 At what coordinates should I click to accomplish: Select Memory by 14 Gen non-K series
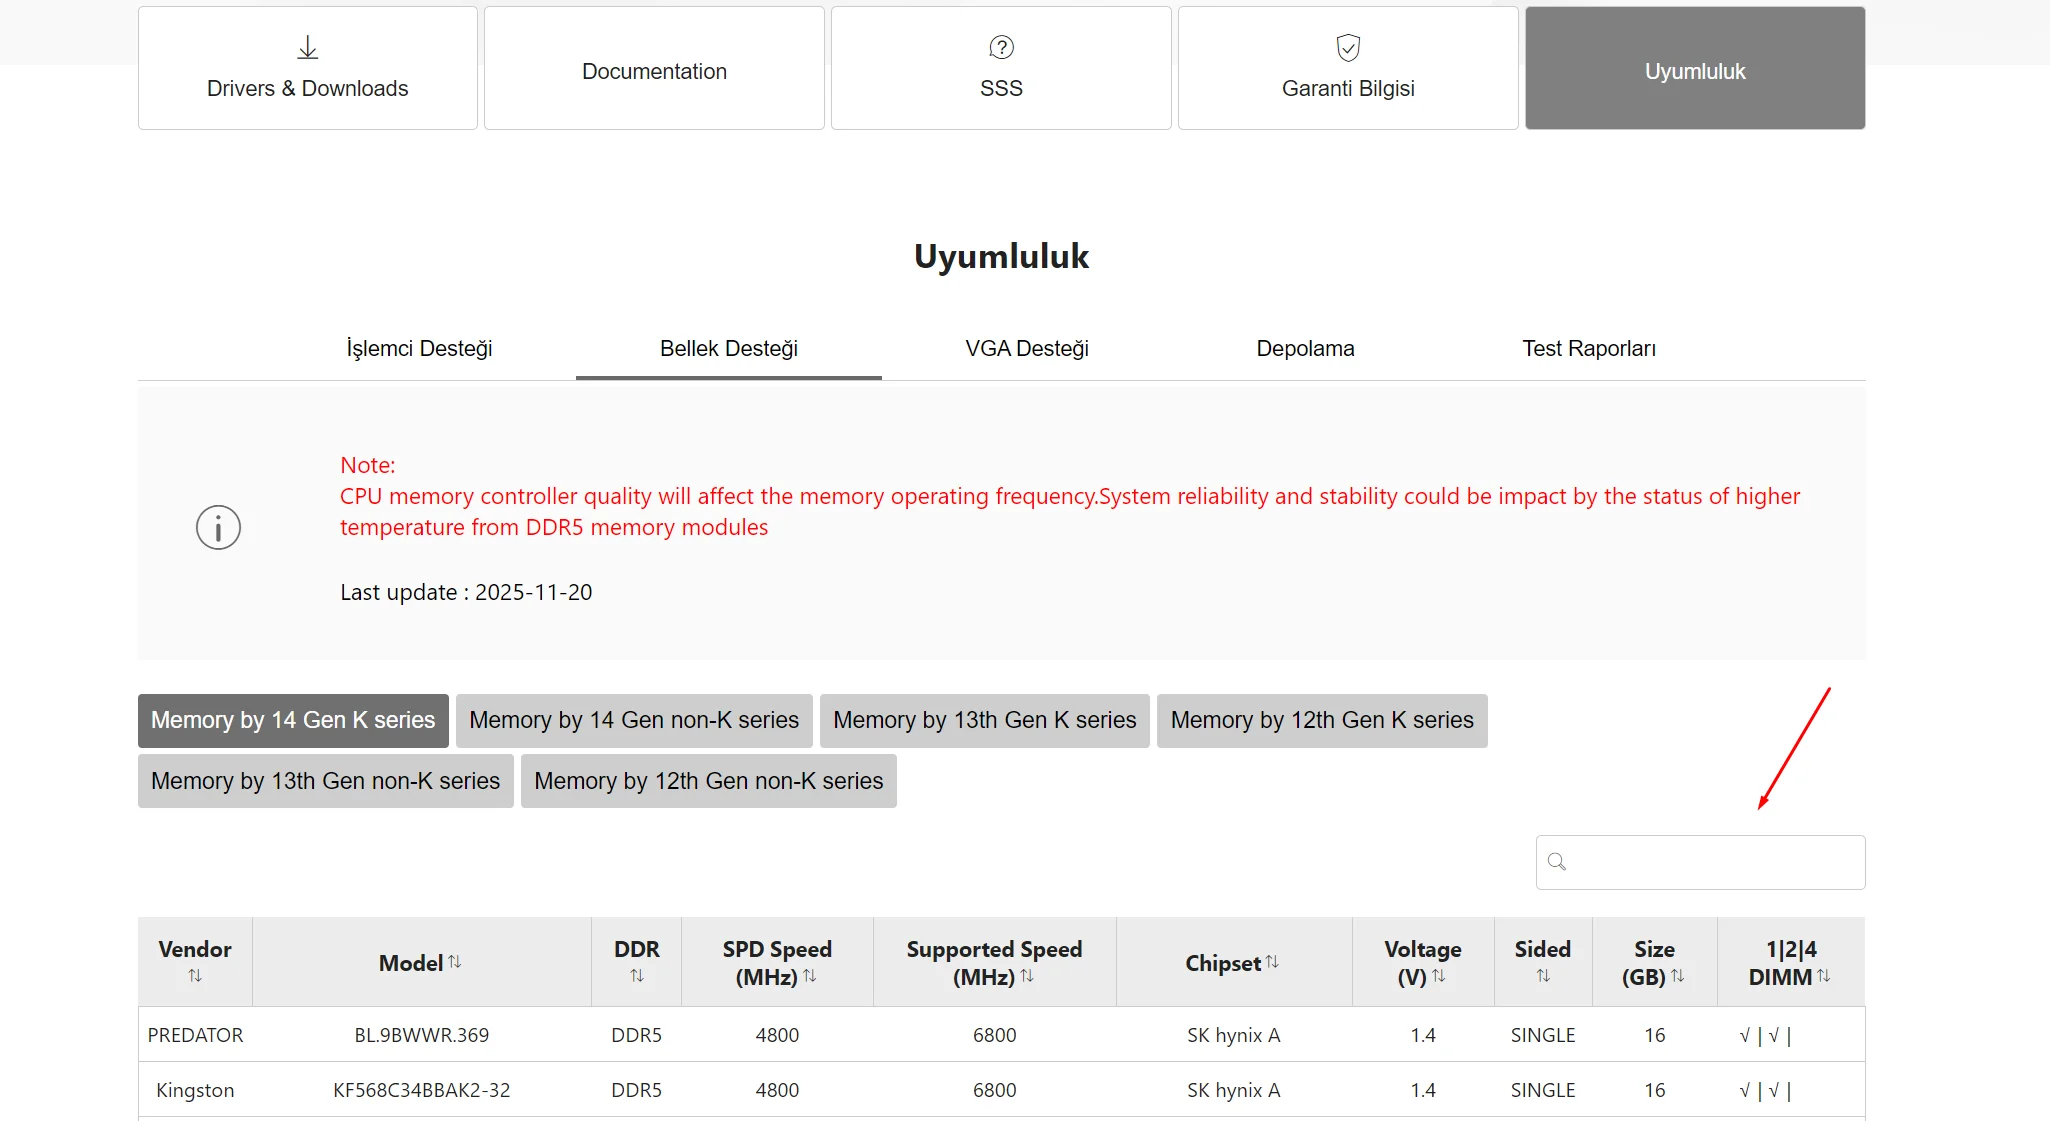634,720
